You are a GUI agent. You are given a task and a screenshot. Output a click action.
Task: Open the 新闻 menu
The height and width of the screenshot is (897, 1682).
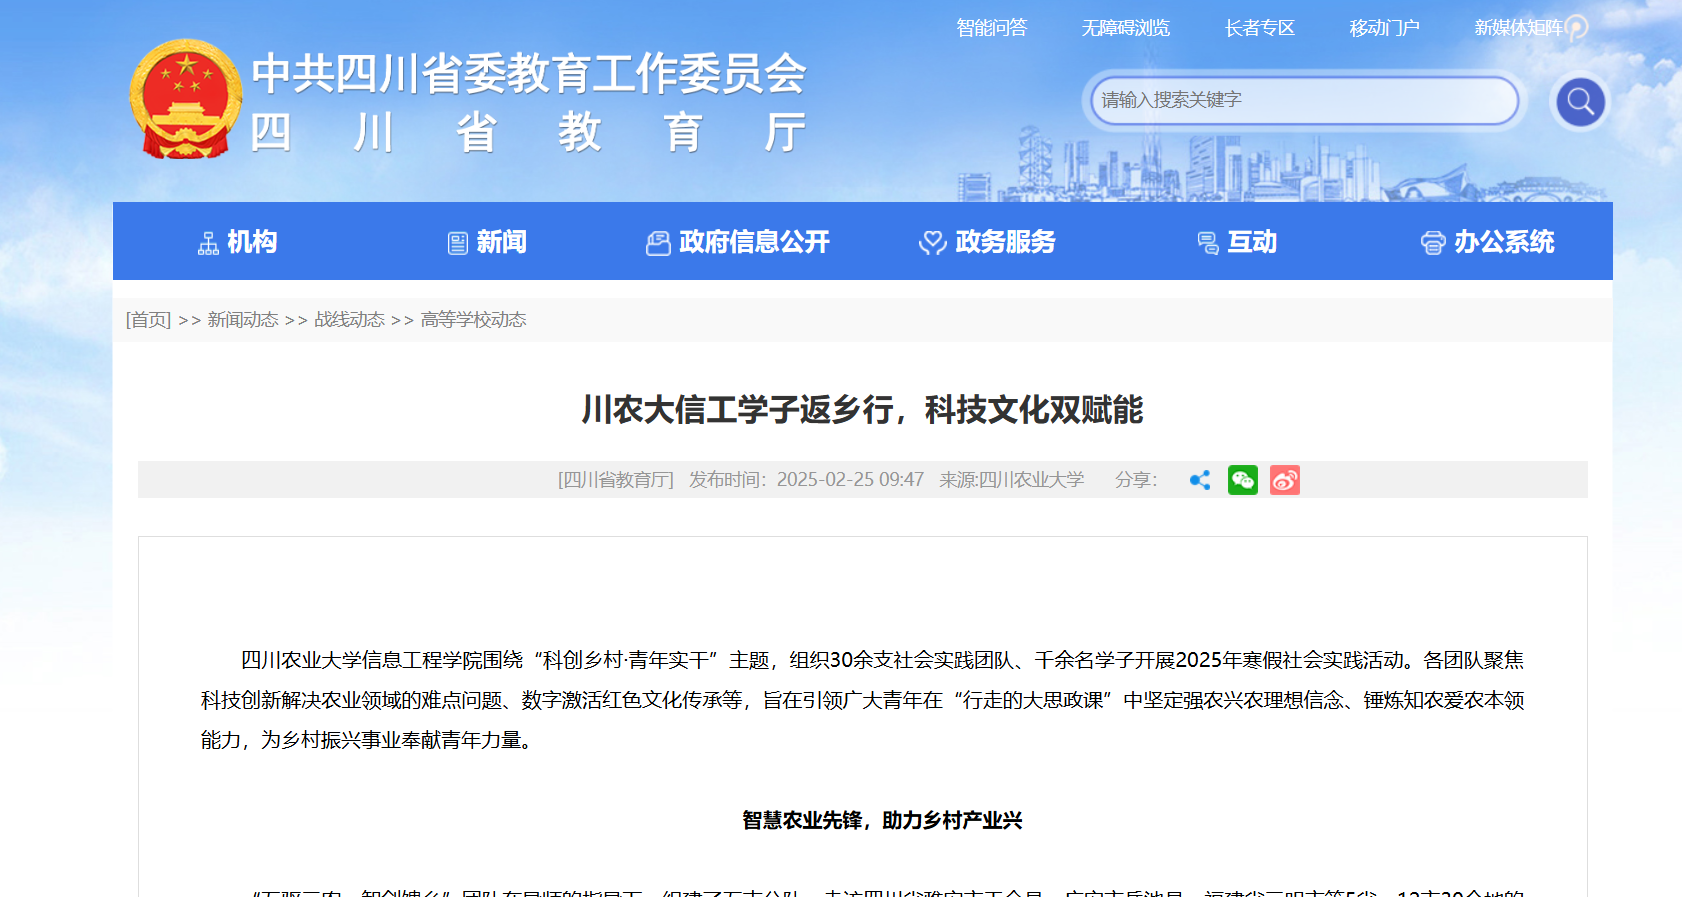tap(500, 242)
